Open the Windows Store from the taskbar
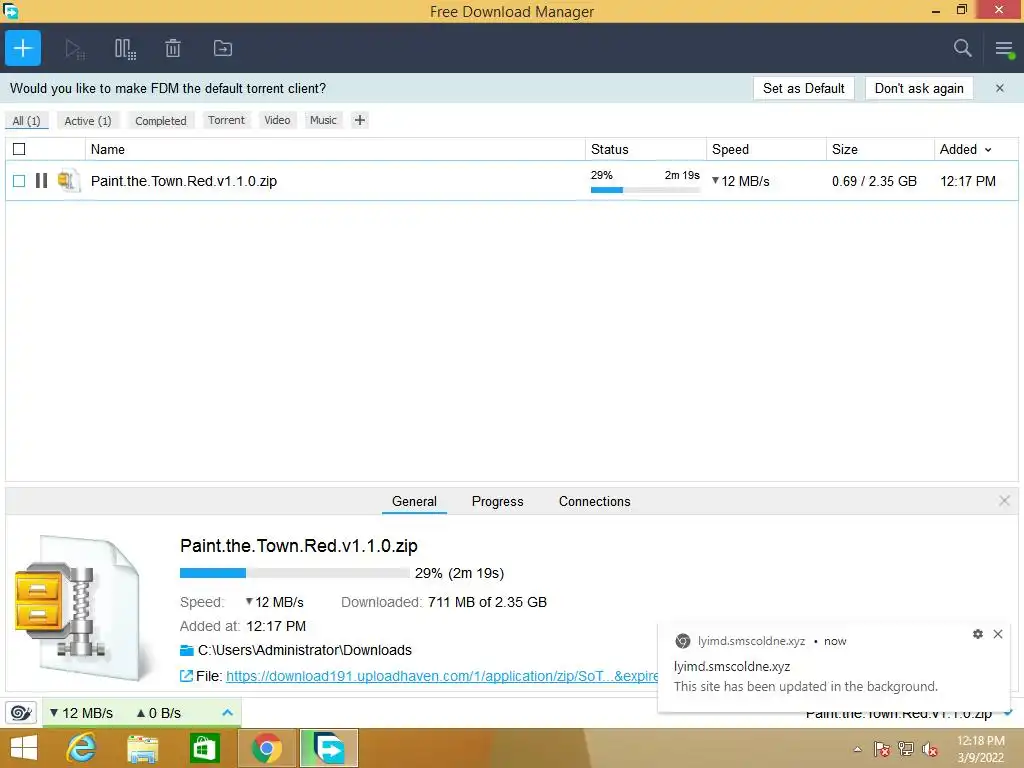This screenshot has width=1024, height=768. coord(204,748)
